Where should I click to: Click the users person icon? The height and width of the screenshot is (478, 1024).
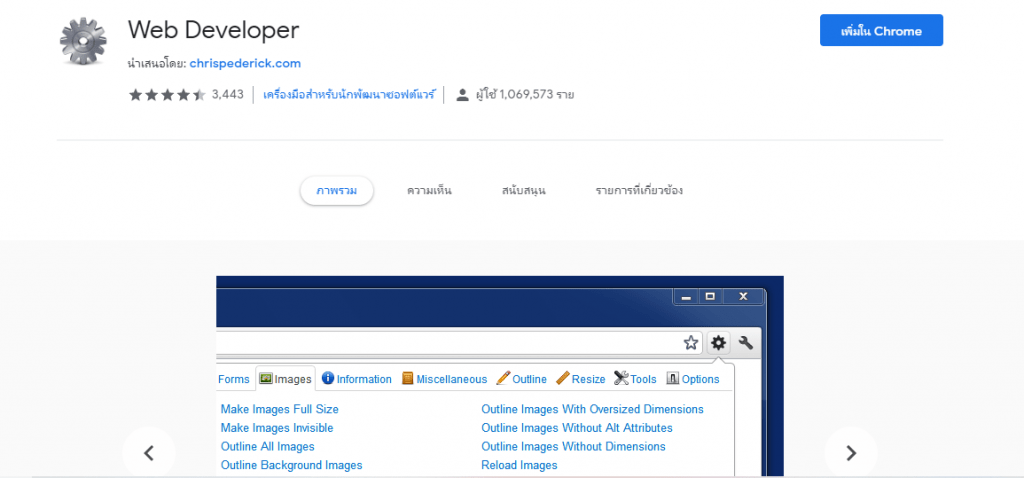click(462, 95)
